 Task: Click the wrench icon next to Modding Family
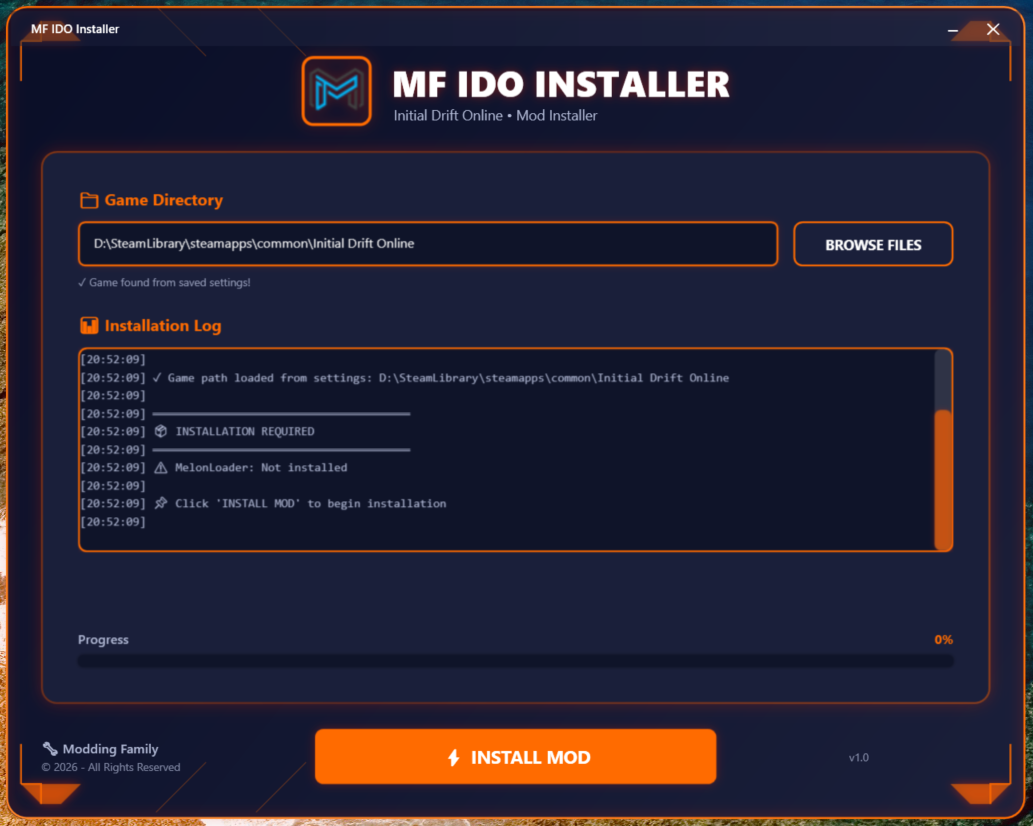click(52, 748)
